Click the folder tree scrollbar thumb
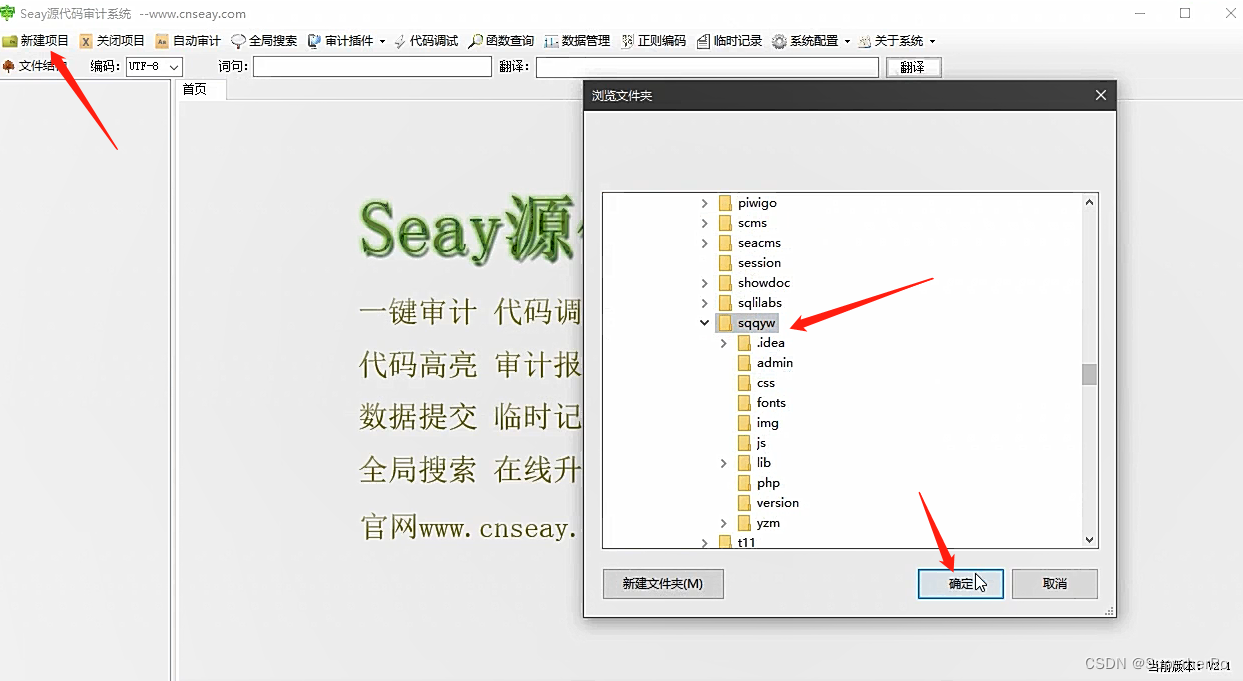Viewport: 1243px width, 681px height. [x=1090, y=374]
